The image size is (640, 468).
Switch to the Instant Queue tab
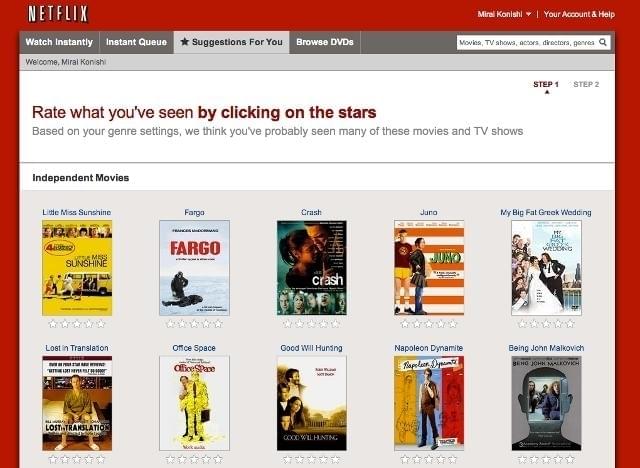pyautogui.click(x=136, y=43)
